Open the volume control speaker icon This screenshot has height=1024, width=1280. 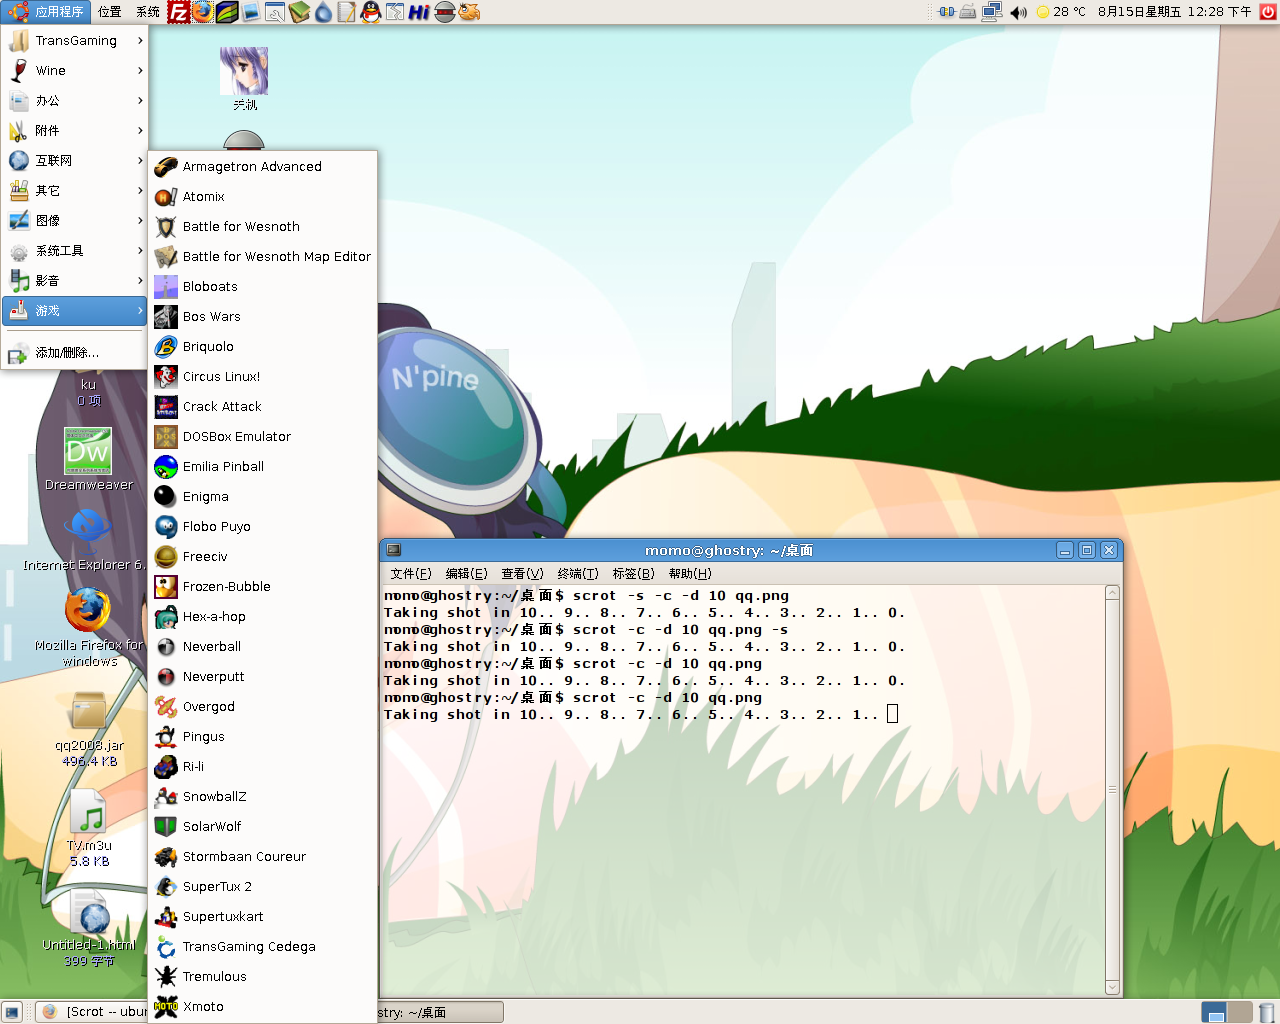point(1018,12)
